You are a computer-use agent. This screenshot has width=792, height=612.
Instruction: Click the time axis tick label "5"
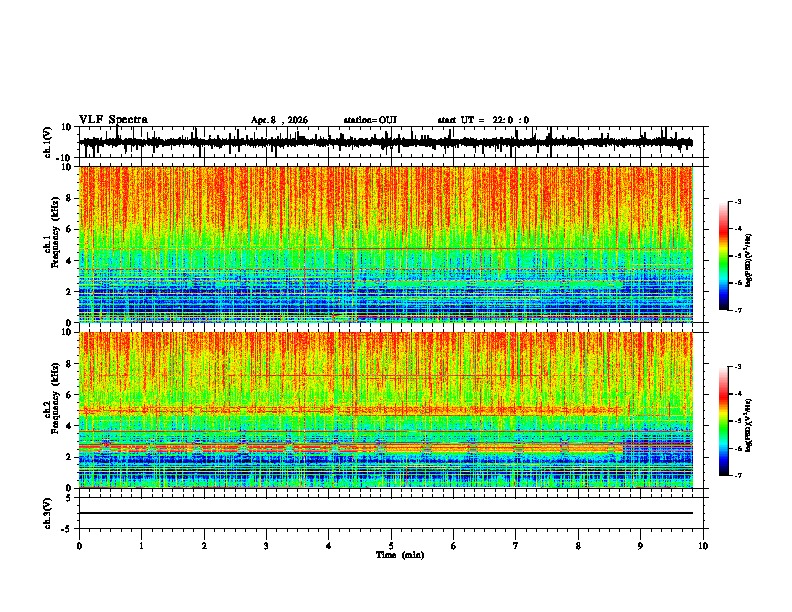[391, 546]
